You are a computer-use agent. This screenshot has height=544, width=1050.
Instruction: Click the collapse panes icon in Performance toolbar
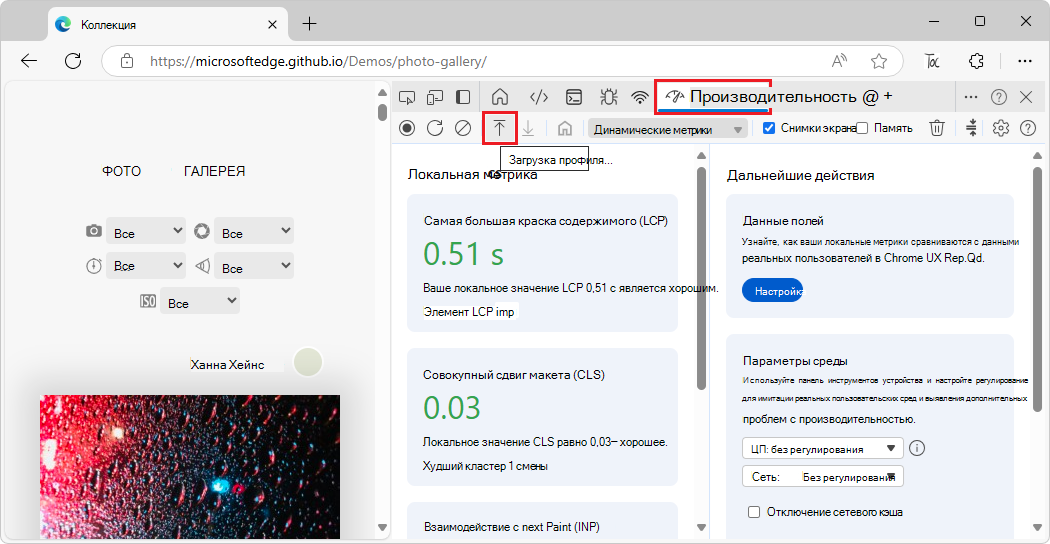tap(973, 128)
